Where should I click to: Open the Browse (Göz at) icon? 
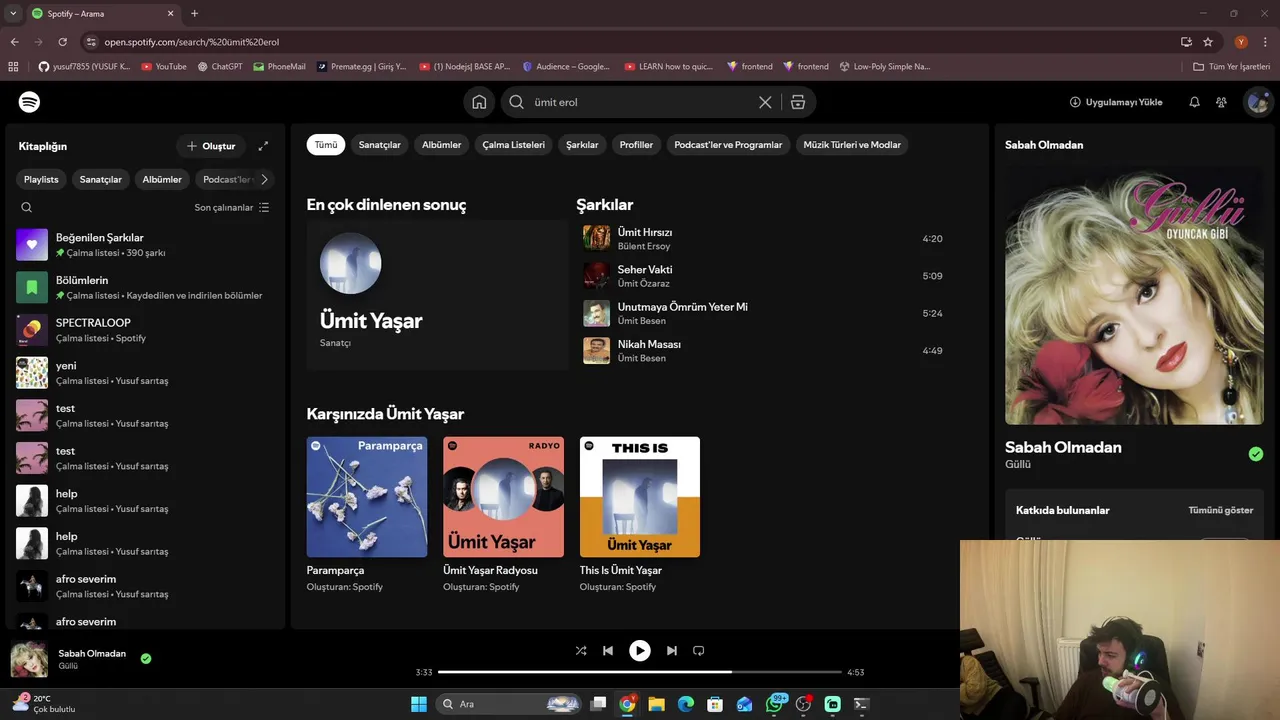pyautogui.click(x=798, y=102)
